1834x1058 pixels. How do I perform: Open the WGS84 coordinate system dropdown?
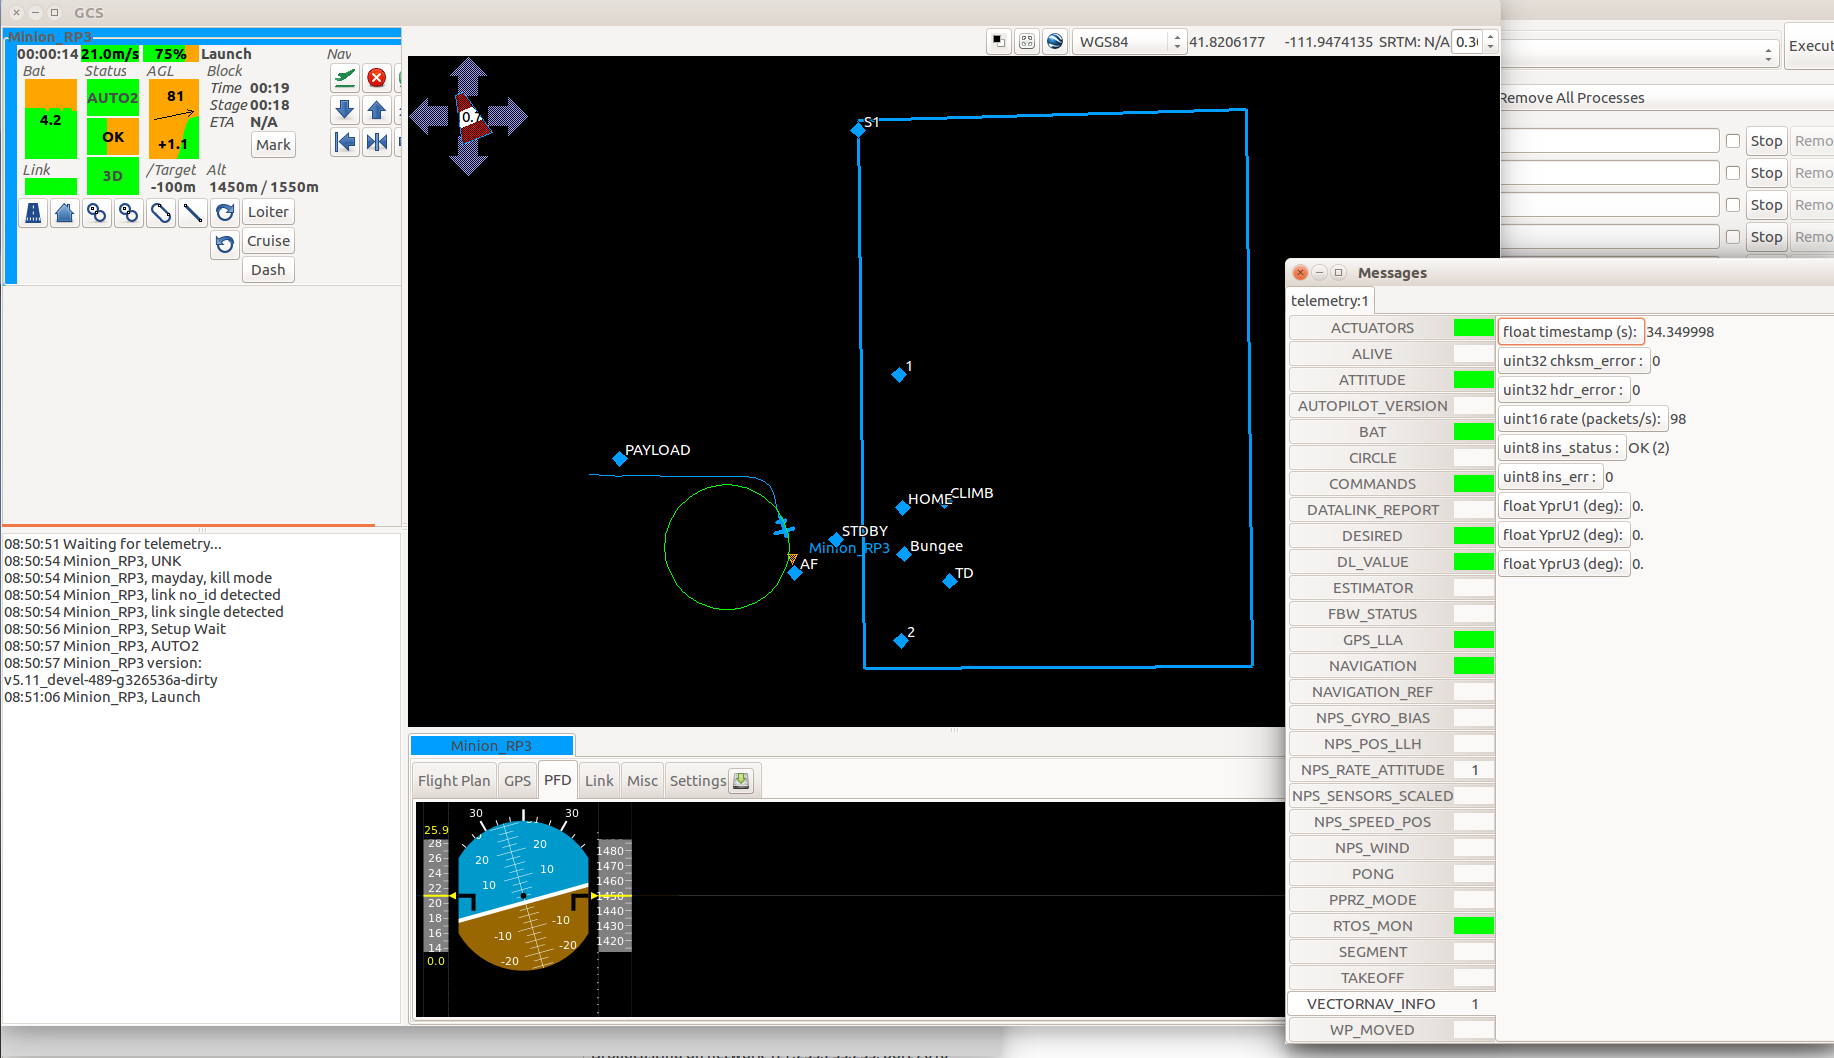point(1129,41)
